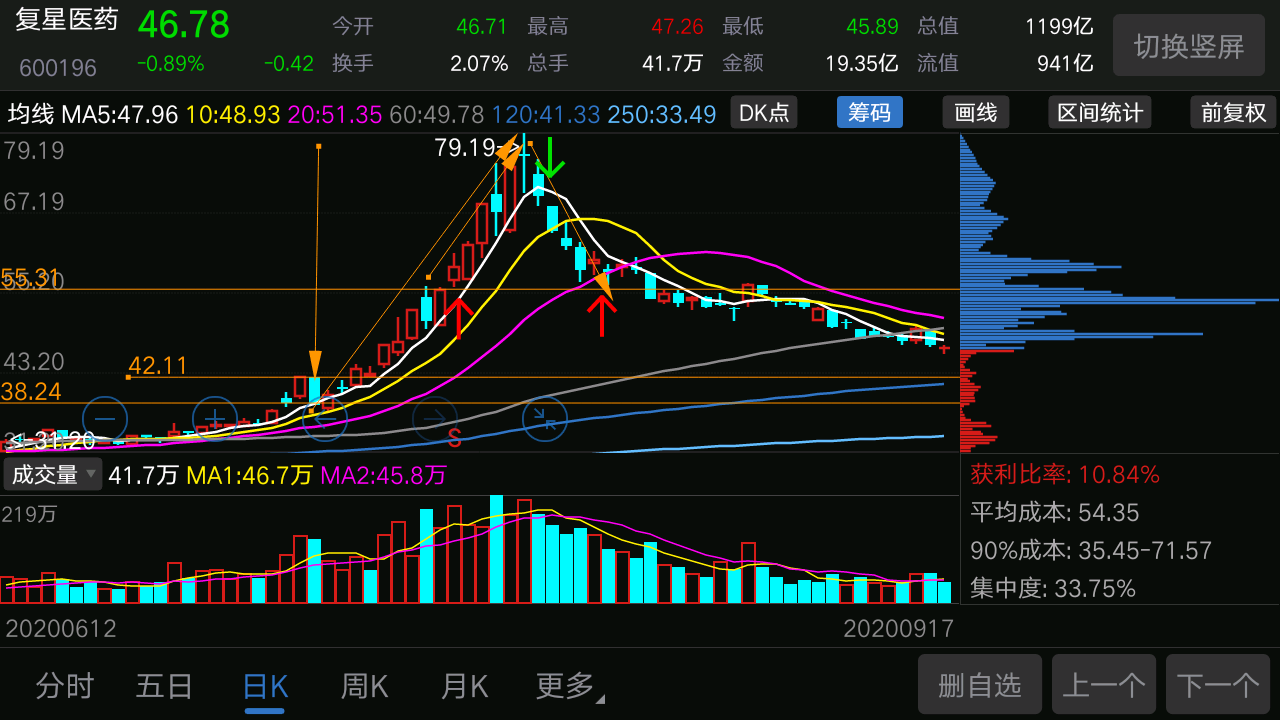Tap the end date 20200917
The image size is (1280, 720).
[899, 628]
